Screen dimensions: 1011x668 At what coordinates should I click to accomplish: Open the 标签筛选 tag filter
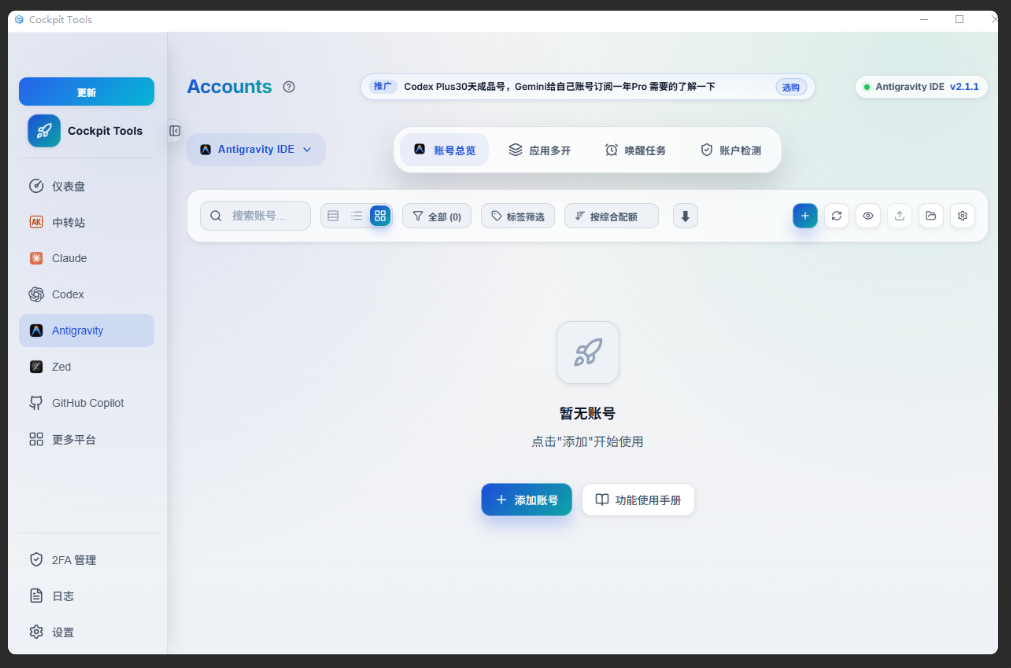pyautogui.click(x=518, y=216)
